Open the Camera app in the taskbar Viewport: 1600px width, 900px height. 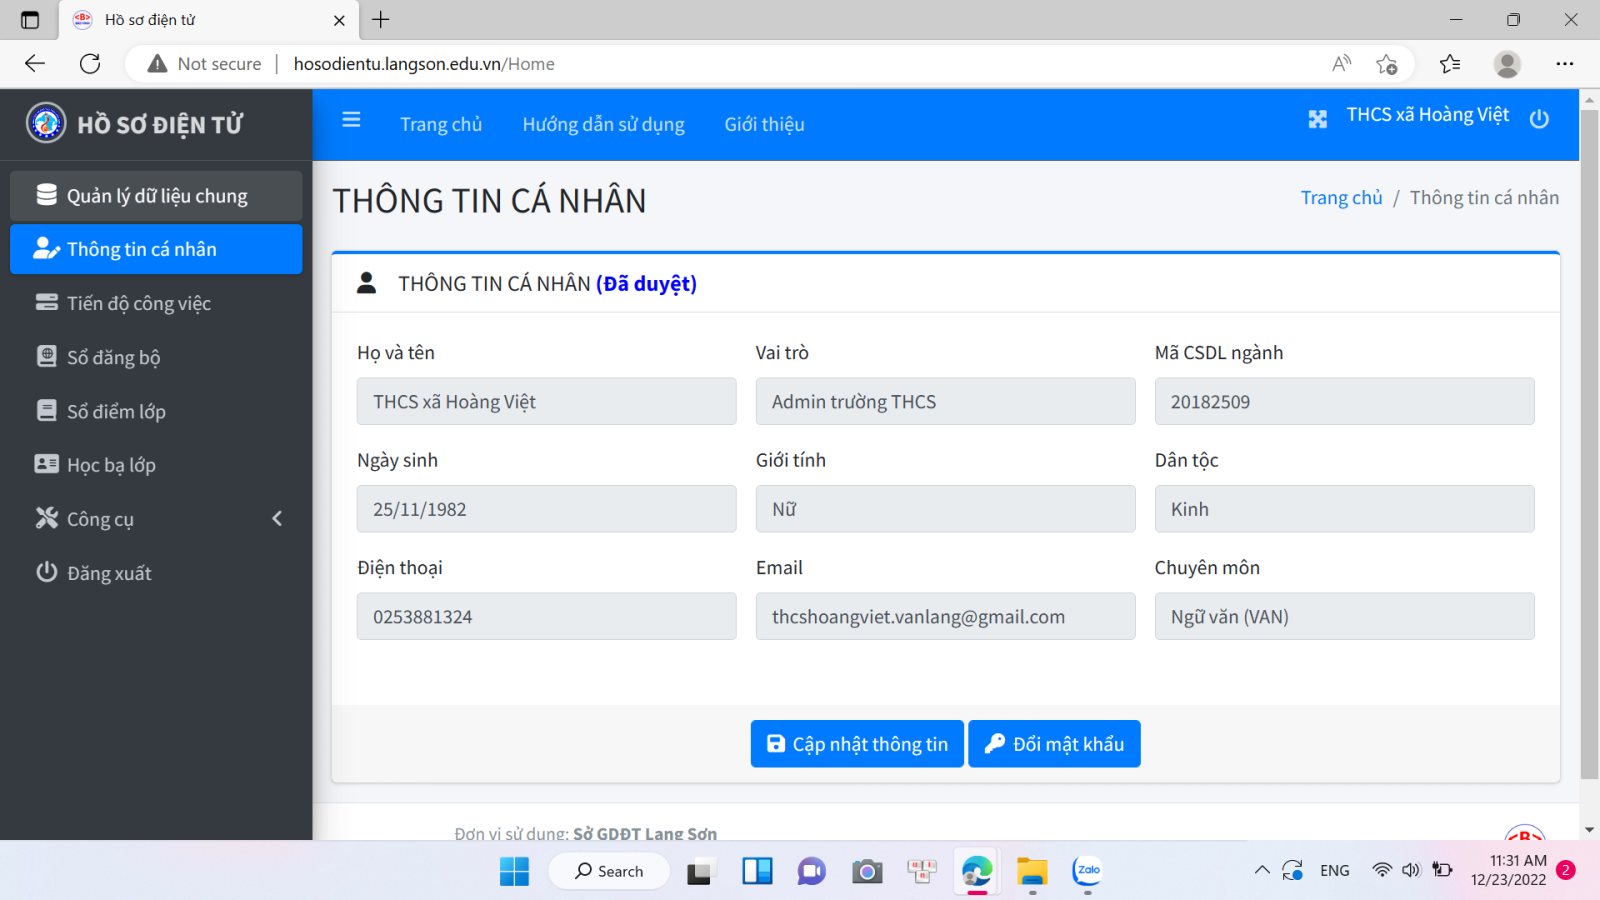click(x=867, y=872)
